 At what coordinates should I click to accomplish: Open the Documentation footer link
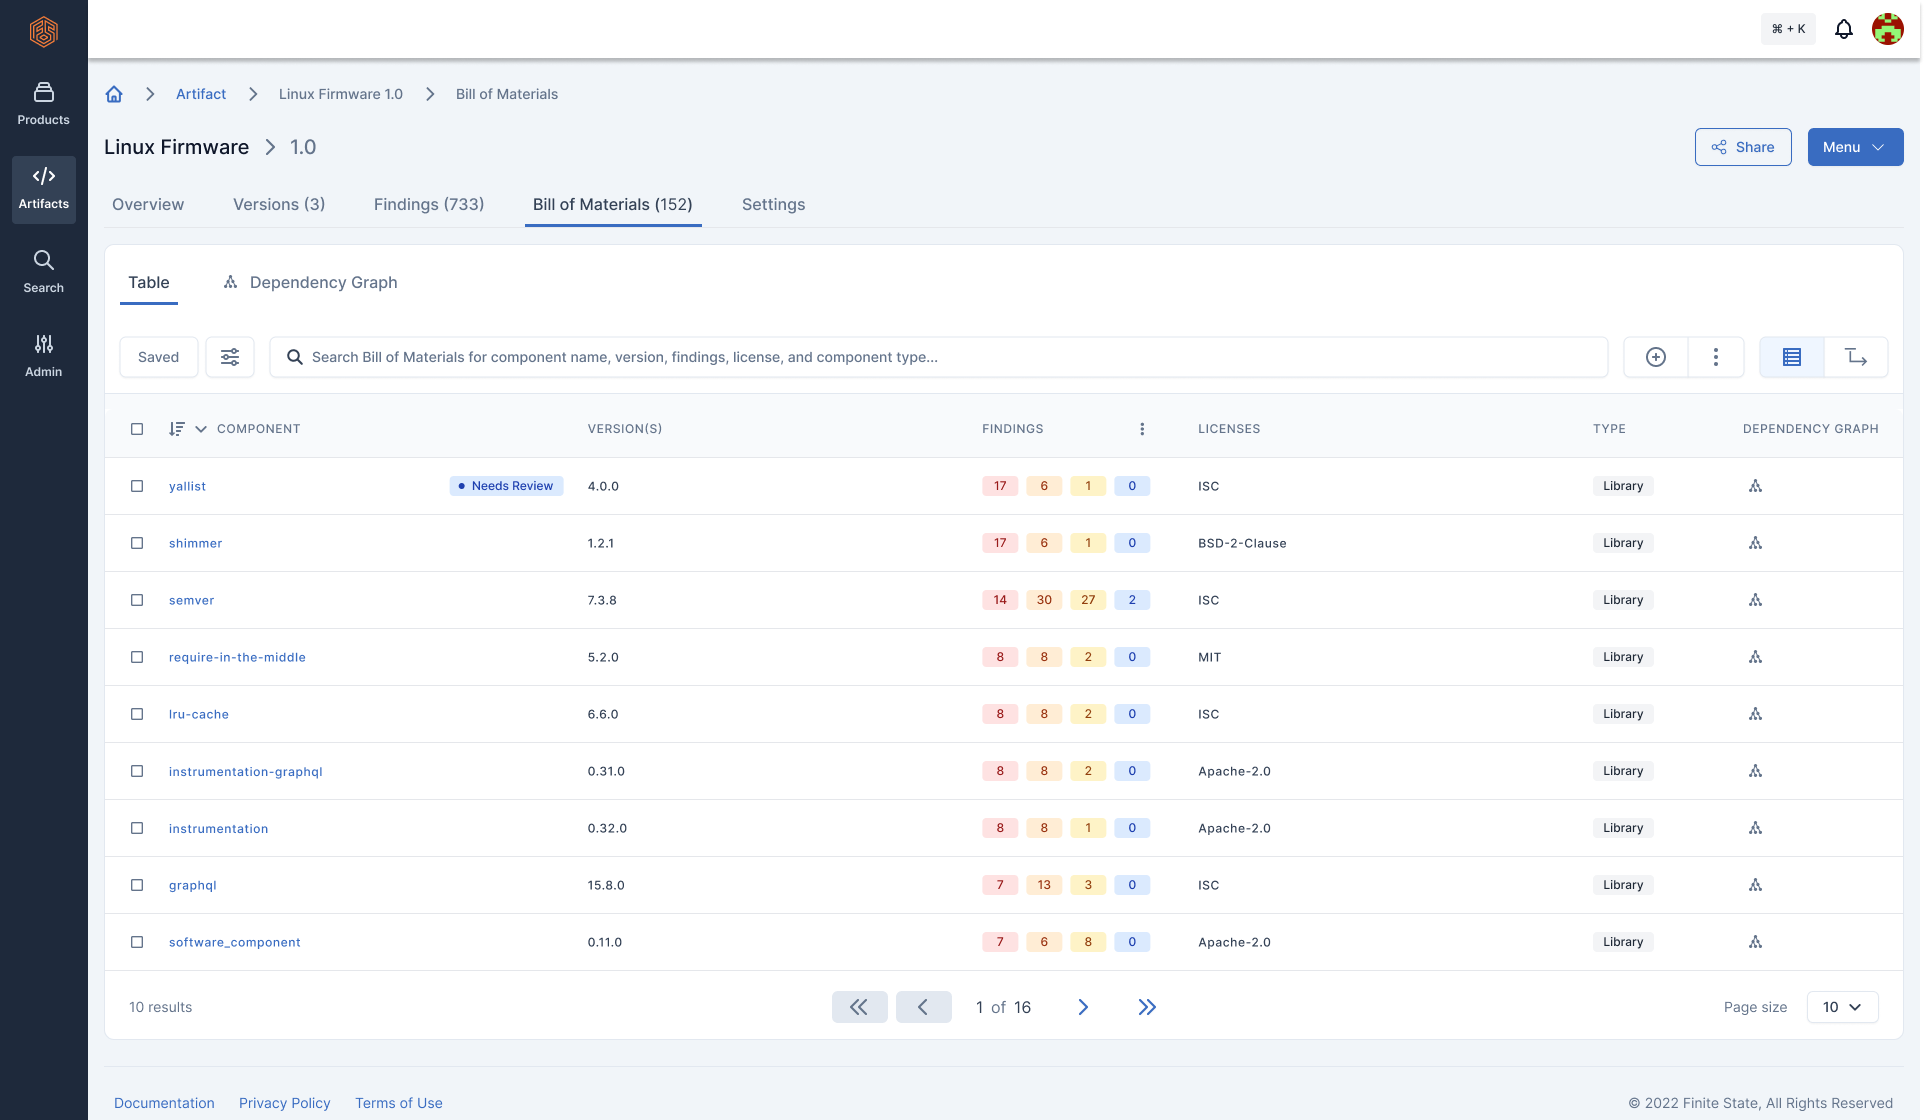click(164, 1103)
